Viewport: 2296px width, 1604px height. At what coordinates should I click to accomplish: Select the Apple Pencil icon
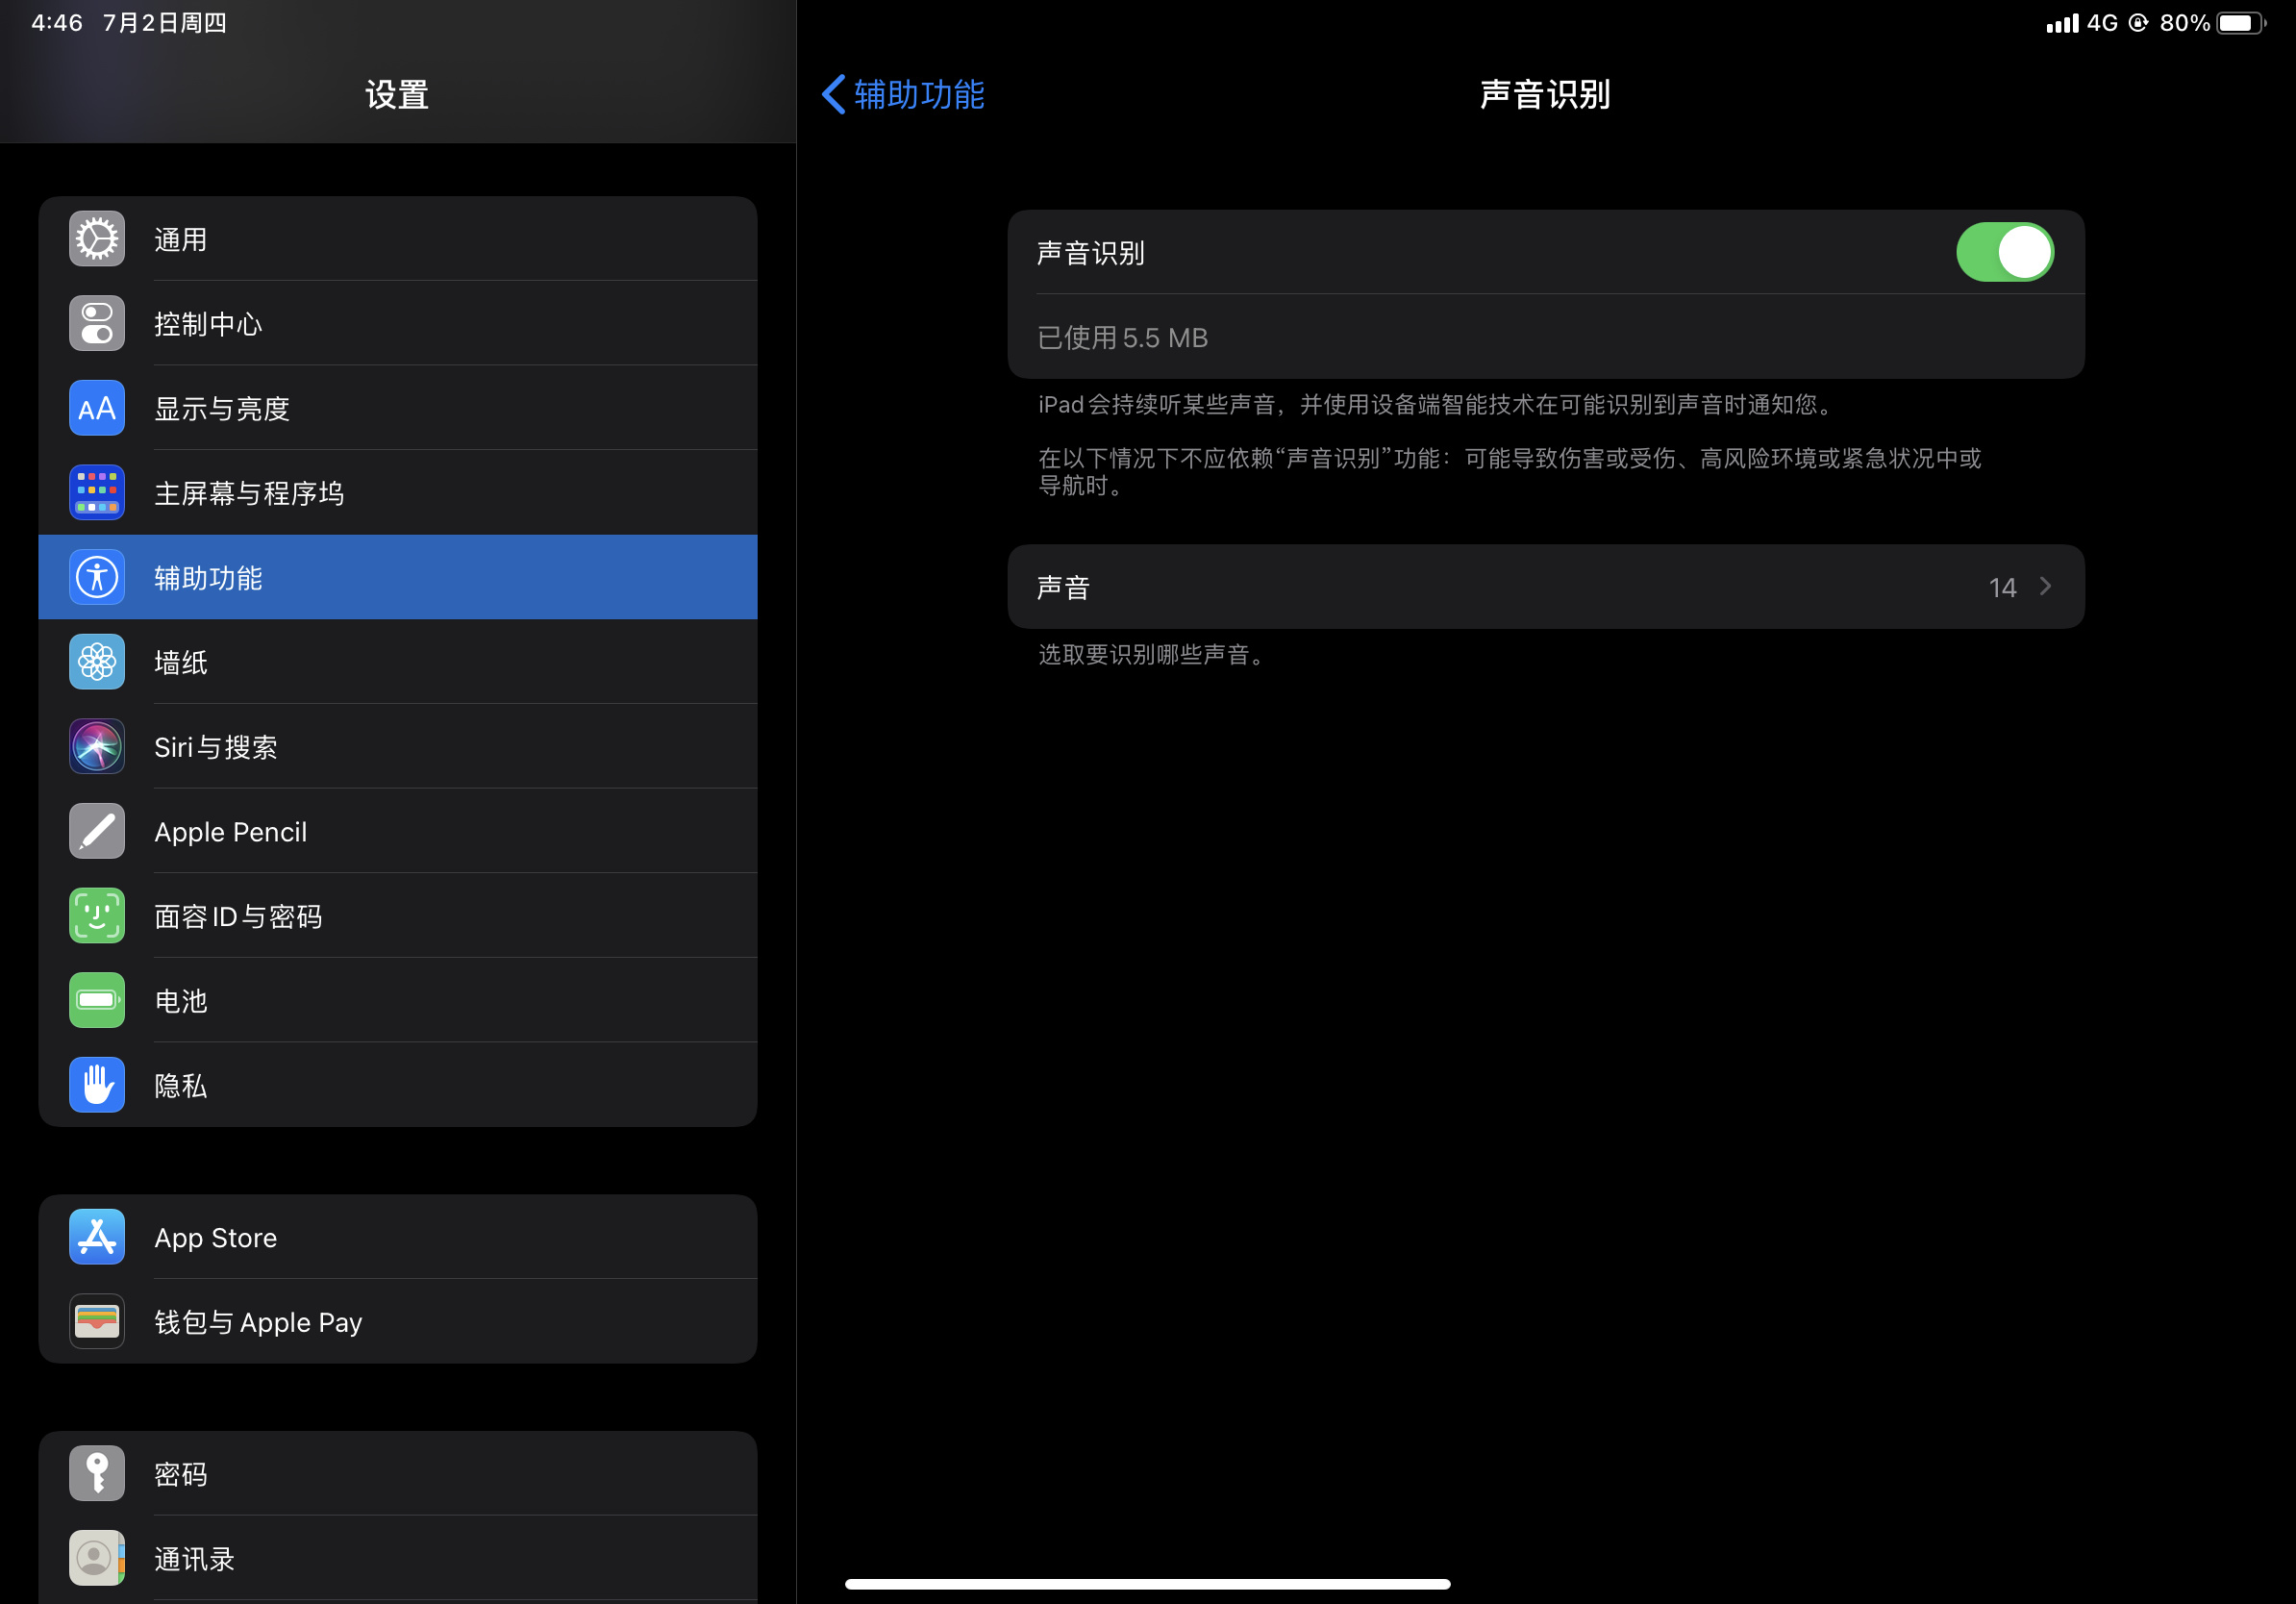[x=97, y=831]
